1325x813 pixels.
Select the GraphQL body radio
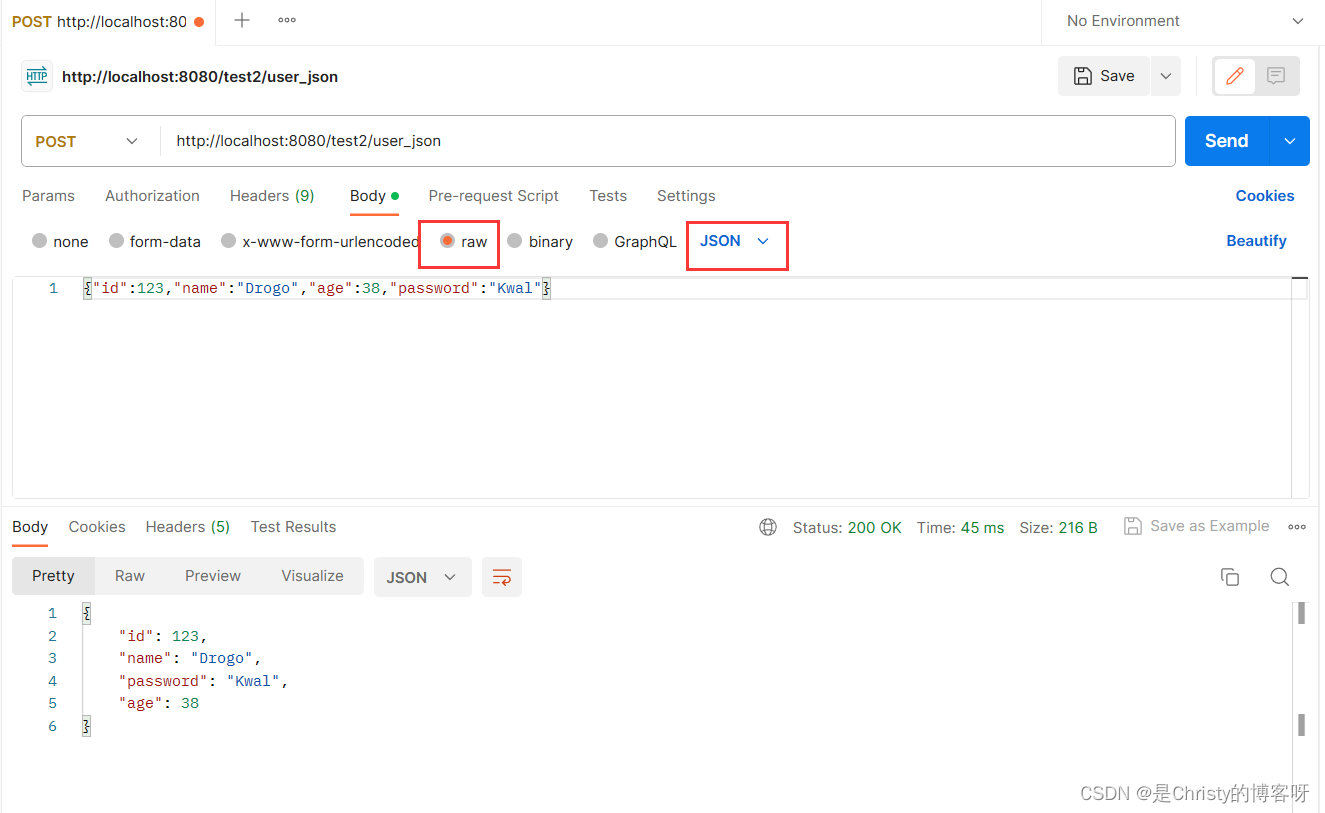coord(600,240)
